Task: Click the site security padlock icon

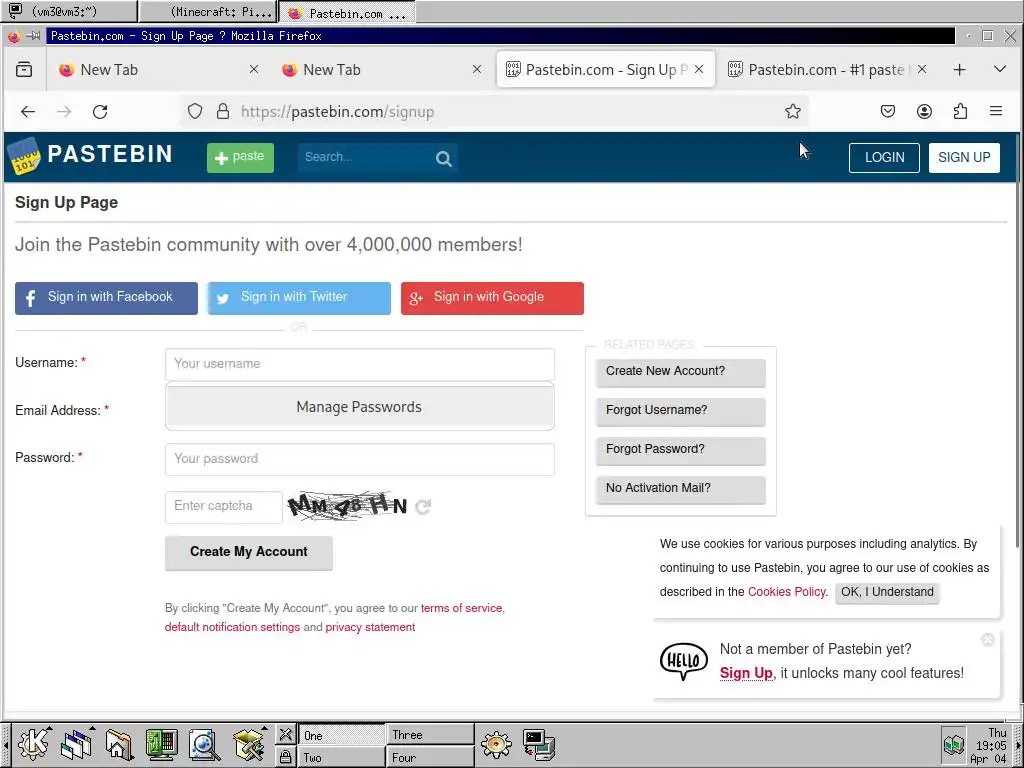Action: [223, 112]
